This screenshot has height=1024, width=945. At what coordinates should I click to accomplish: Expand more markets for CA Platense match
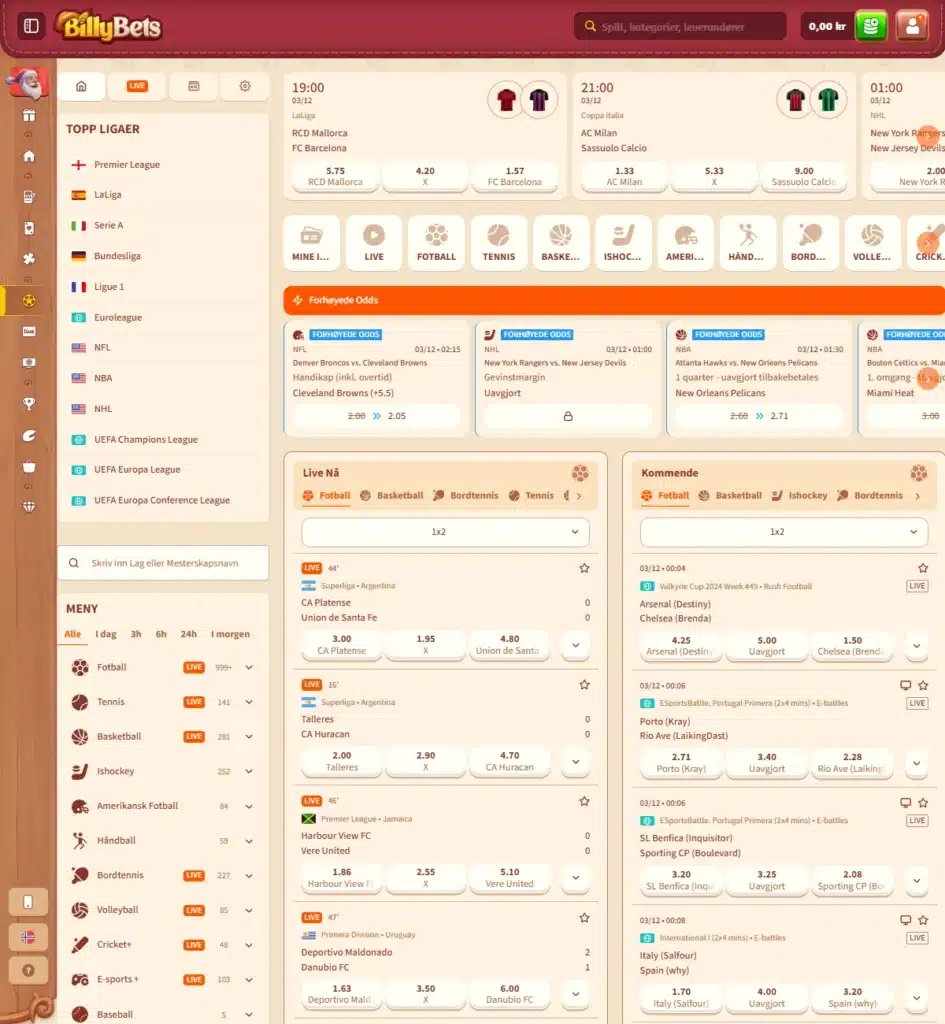(x=575, y=645)
